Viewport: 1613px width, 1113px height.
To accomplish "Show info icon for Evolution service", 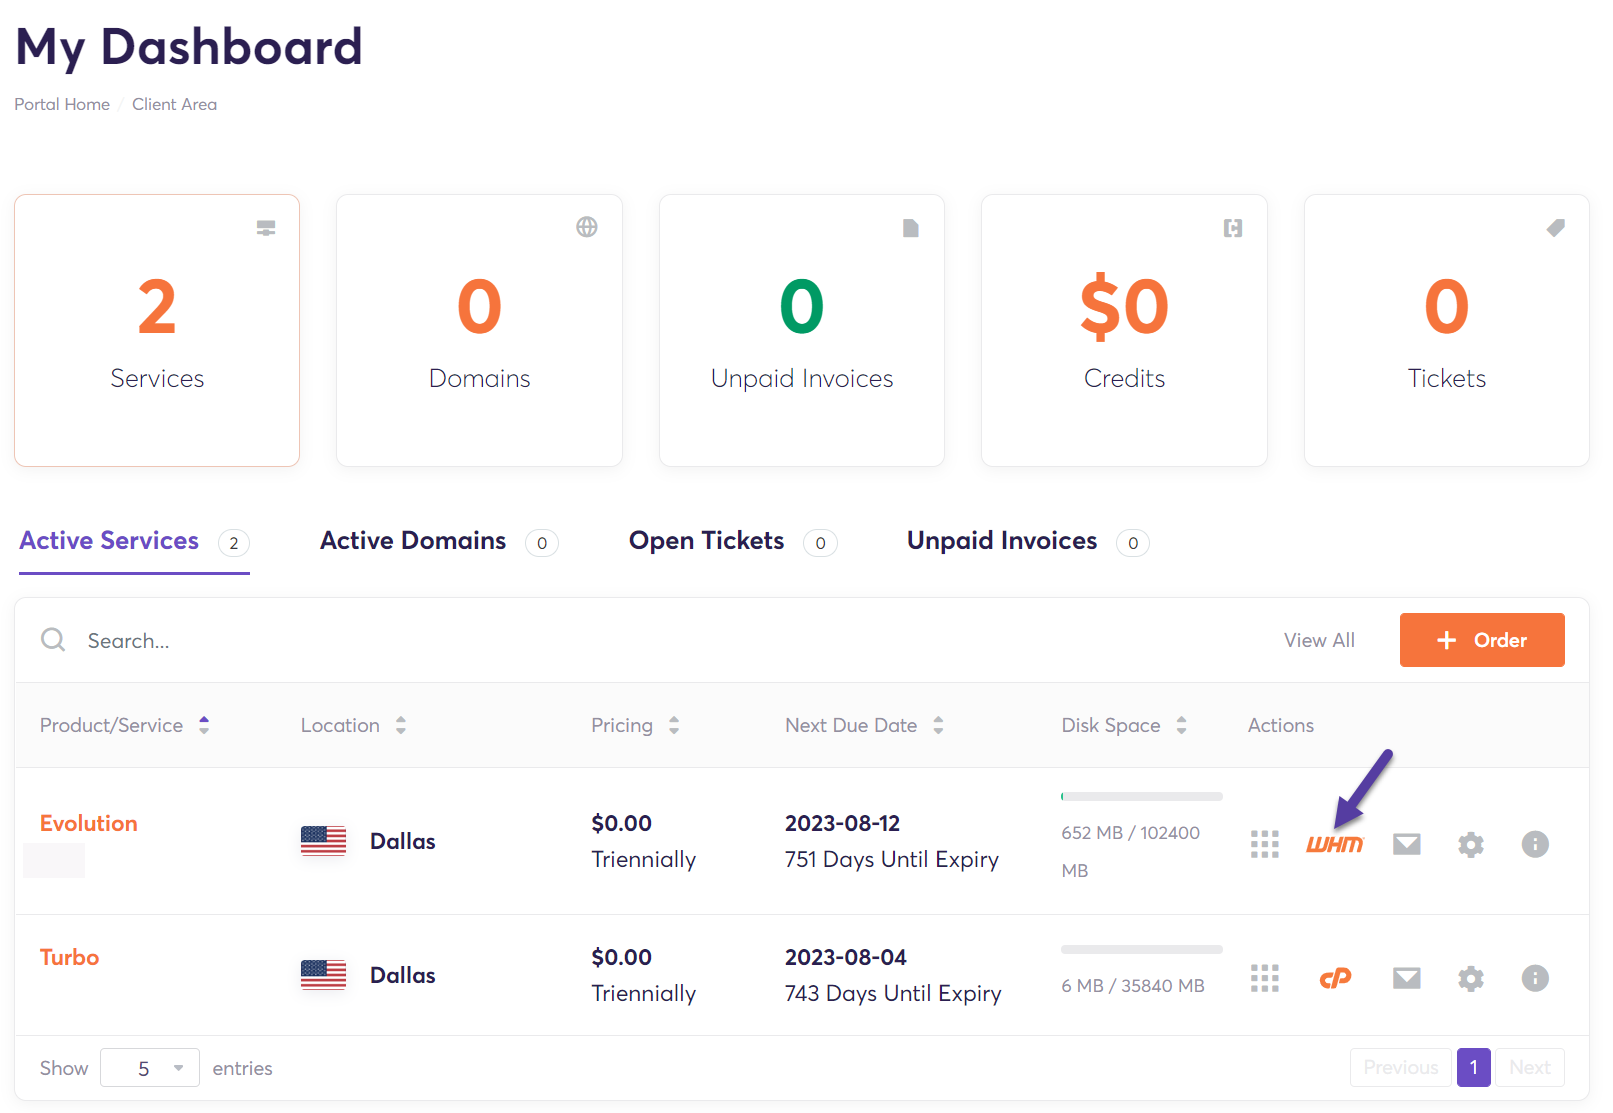I will point(1534,845).
